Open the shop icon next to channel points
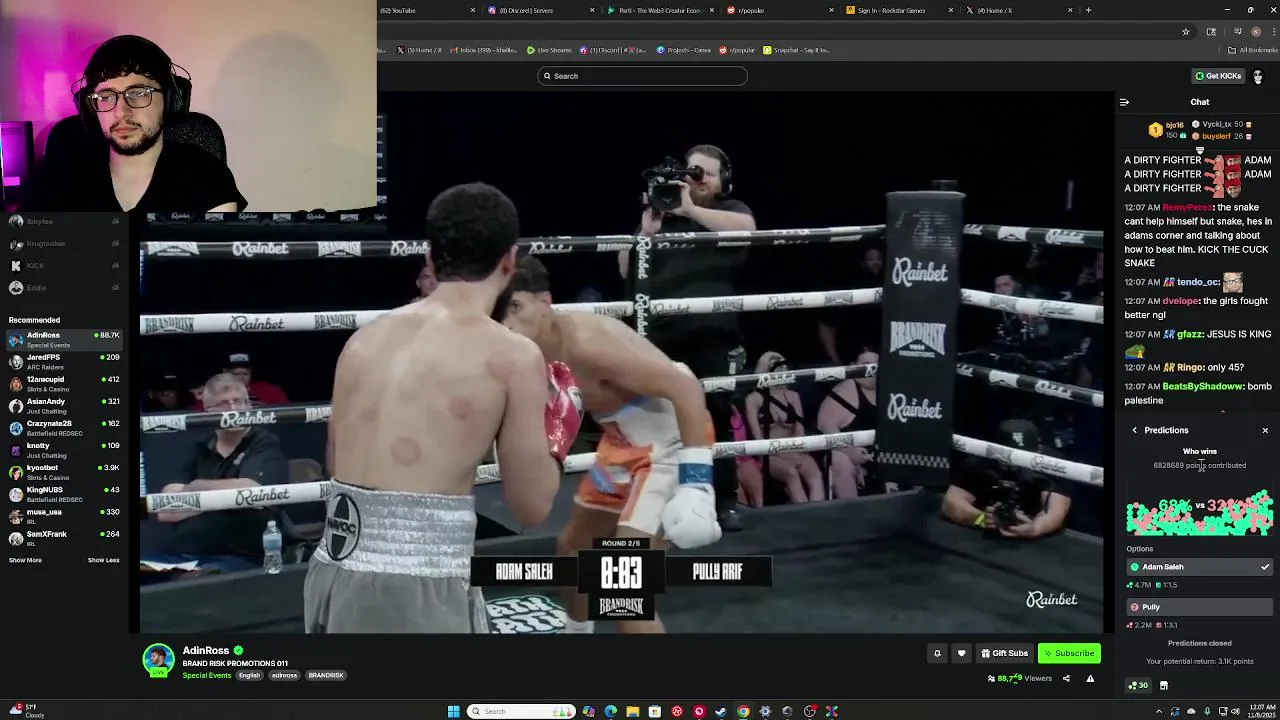This screenshot has width=1280, height=720. pyautogui.click(x=1164, y=686)
